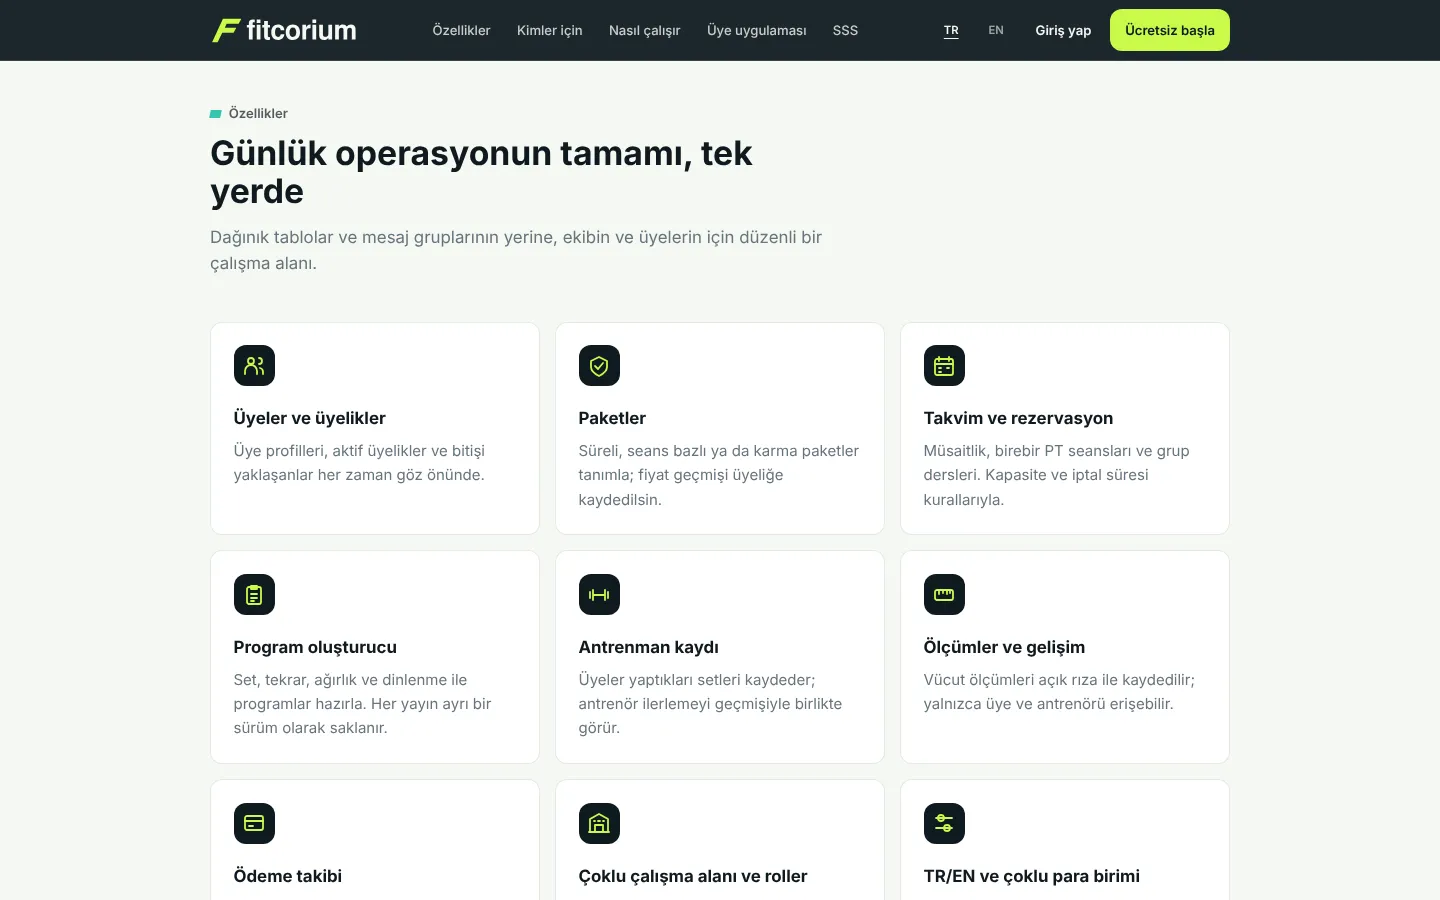Click the Paketler shield icon
The image size is (1440, 900).
coord(599,366)
